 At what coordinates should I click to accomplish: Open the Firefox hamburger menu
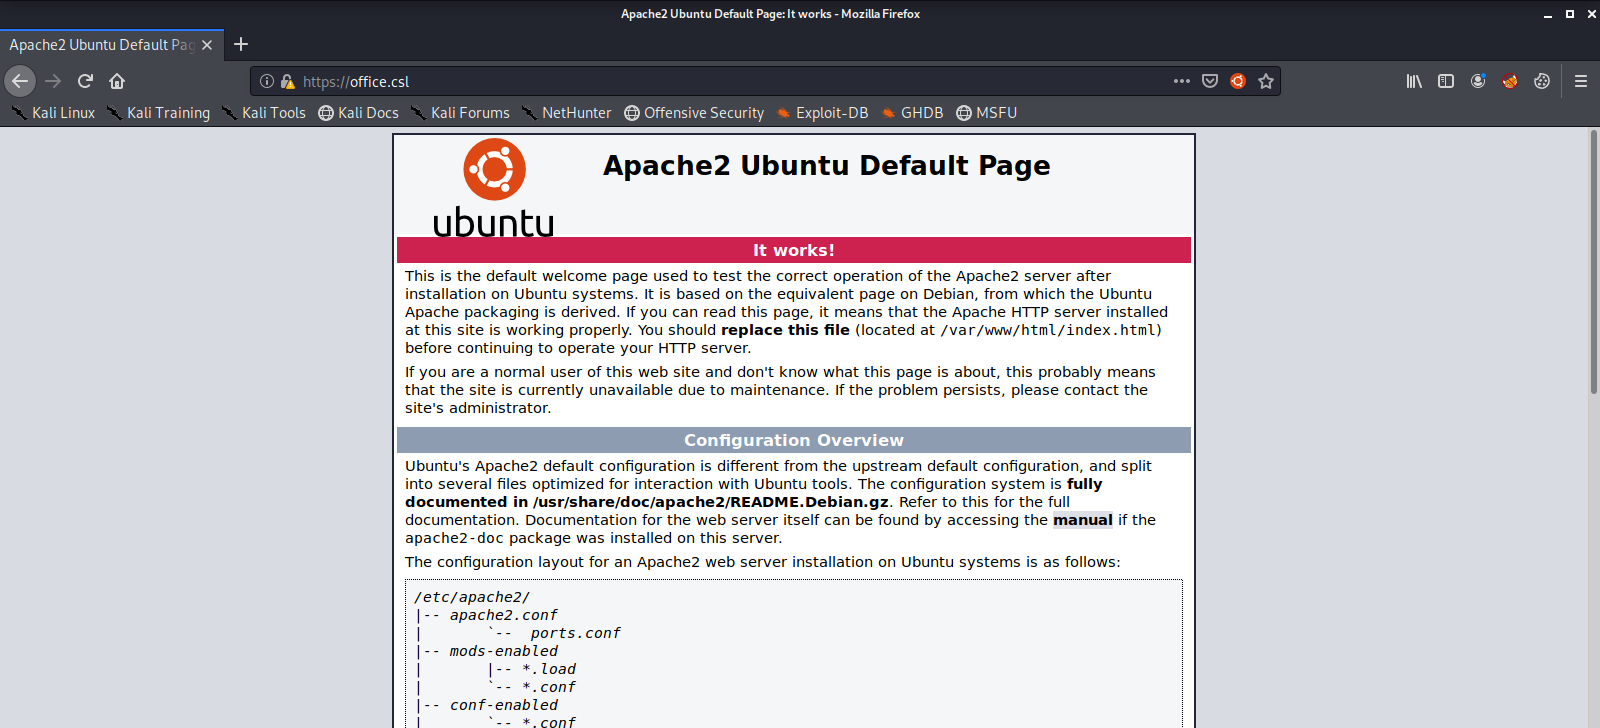(x=1581, y=81)
